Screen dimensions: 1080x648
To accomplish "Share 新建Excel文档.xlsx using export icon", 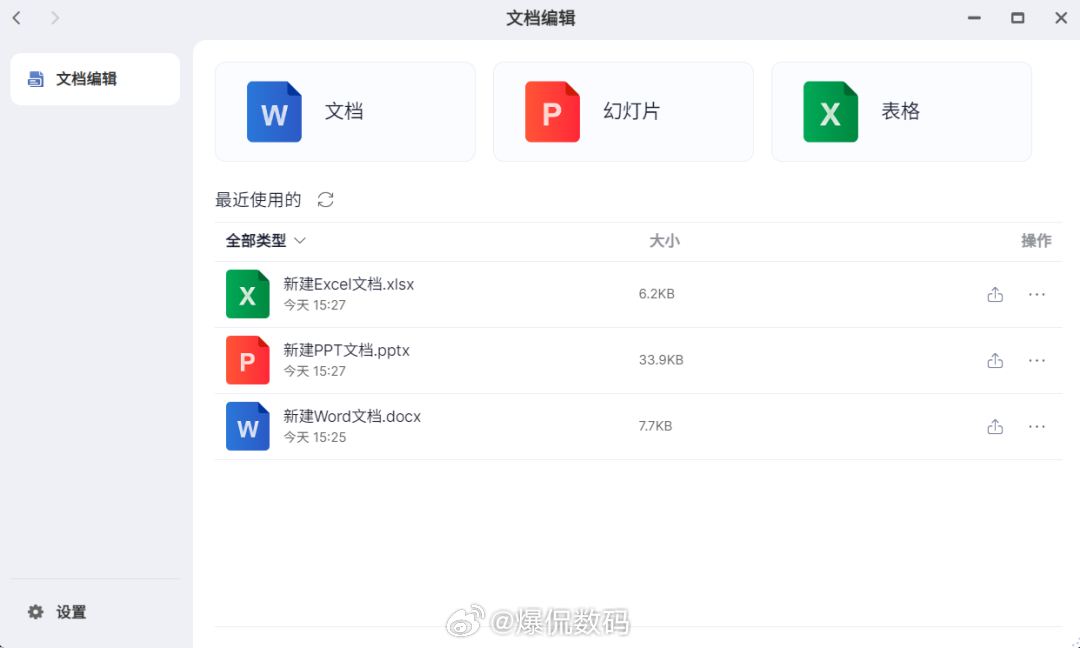I will pyautogui.click(x=995, y=294).
